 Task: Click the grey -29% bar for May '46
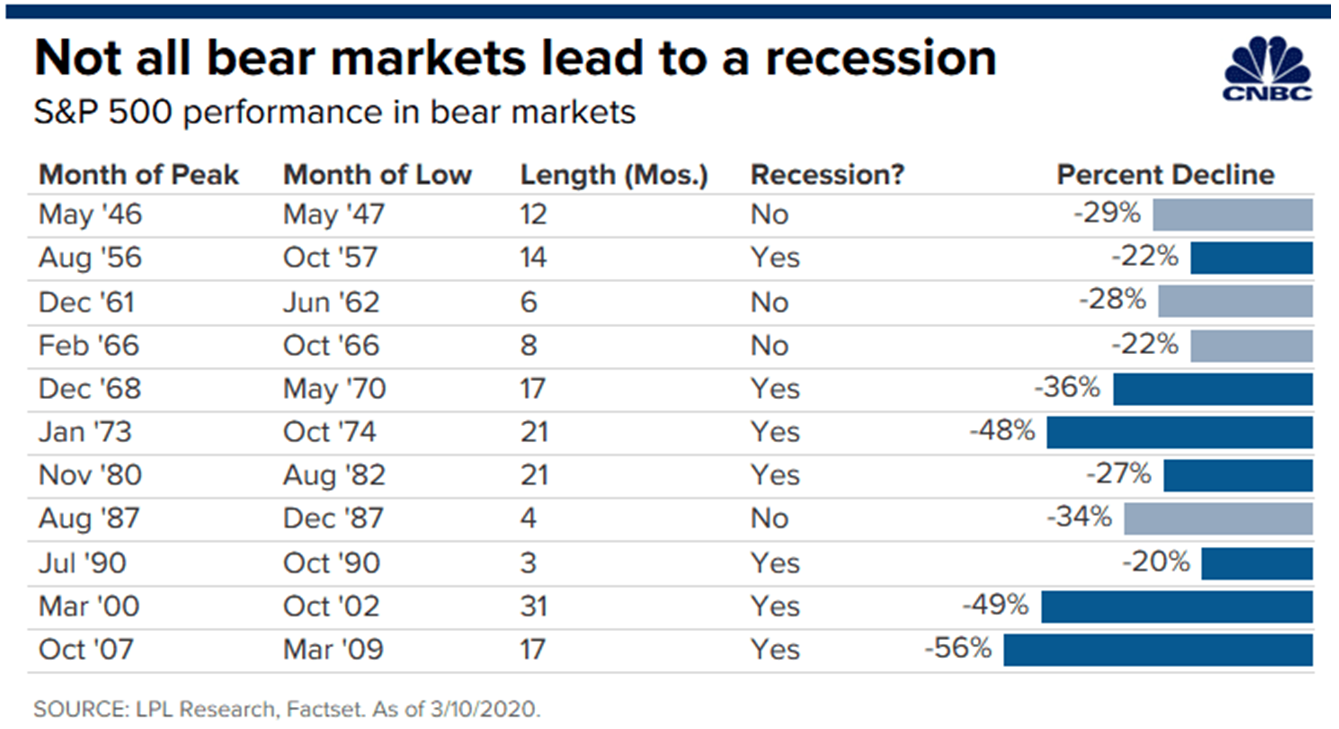tap(1233, 215)
